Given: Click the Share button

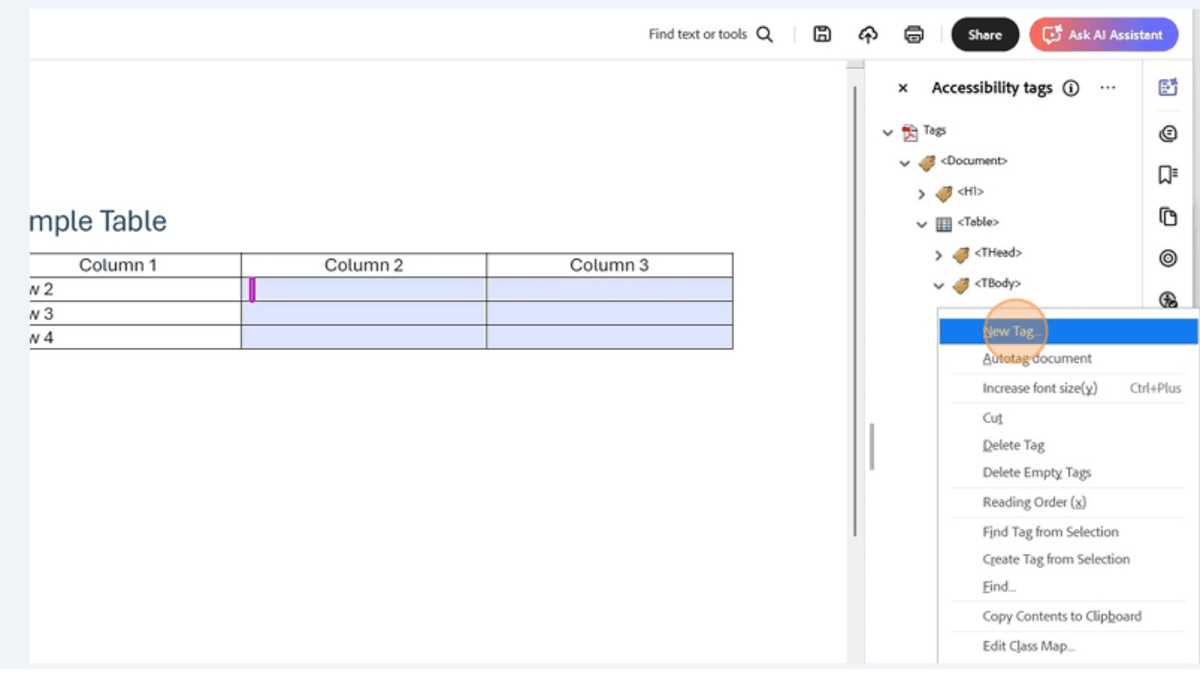Looking at the screenshot, I should click(984, 34).
